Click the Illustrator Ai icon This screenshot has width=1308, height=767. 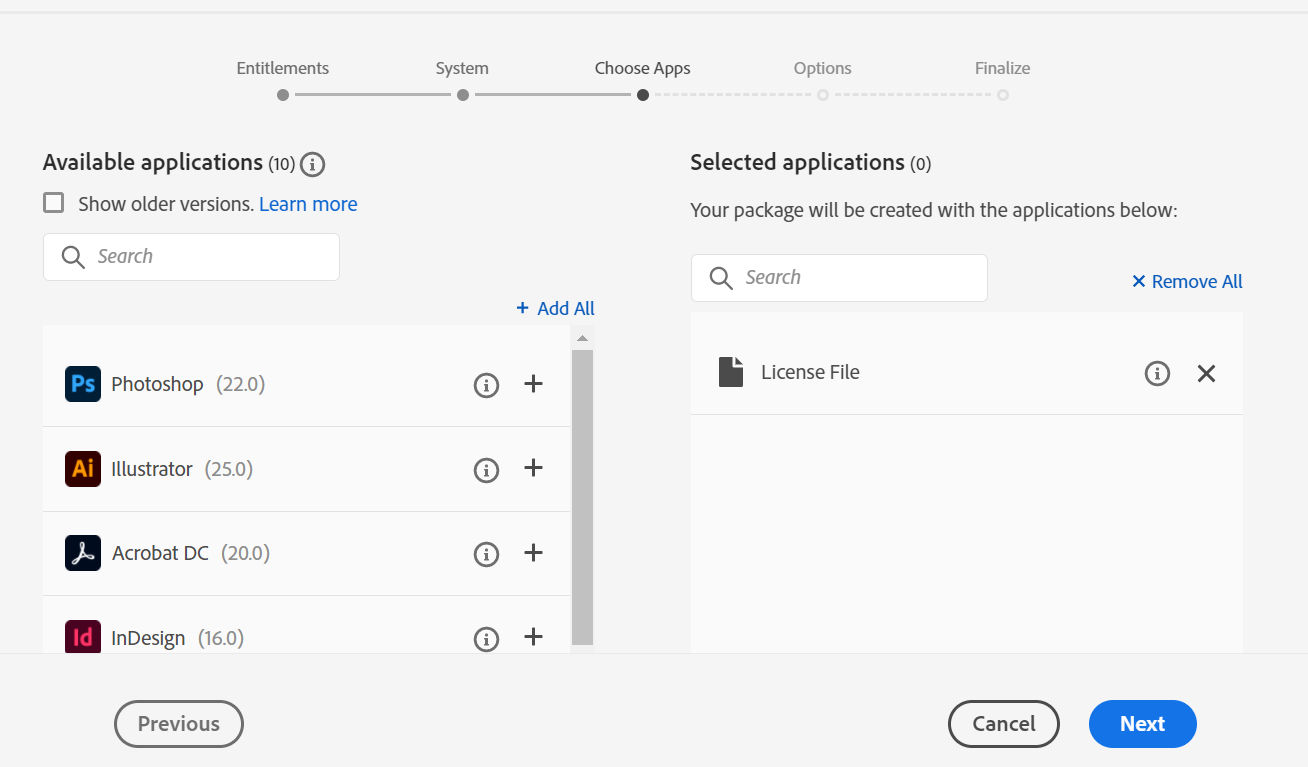(83, 469)
